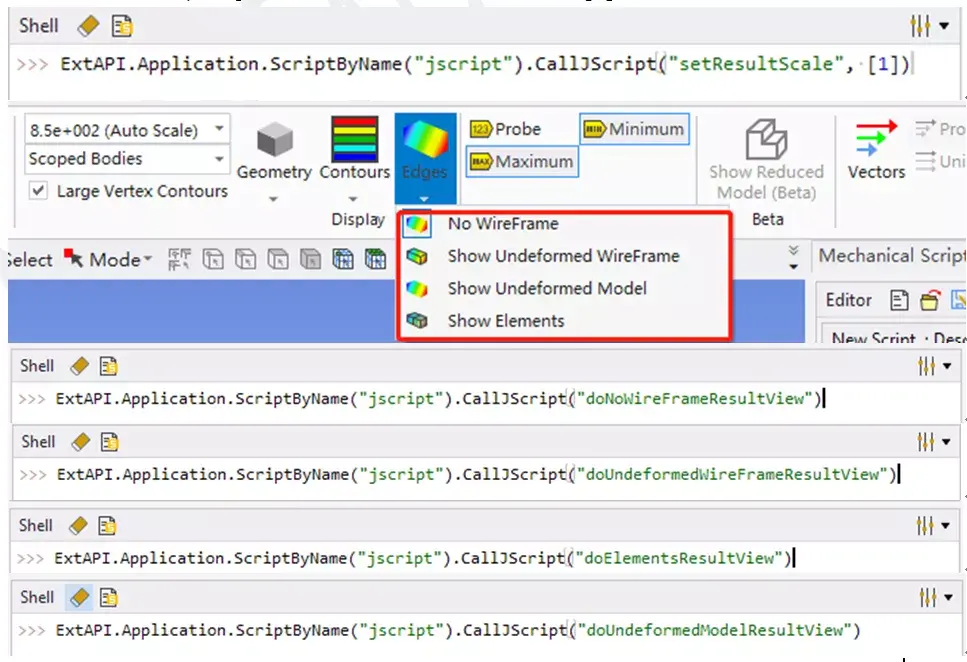Open the 8.5e+002 Auto Scale dropdown
The image size is (967, 662).
127,130
